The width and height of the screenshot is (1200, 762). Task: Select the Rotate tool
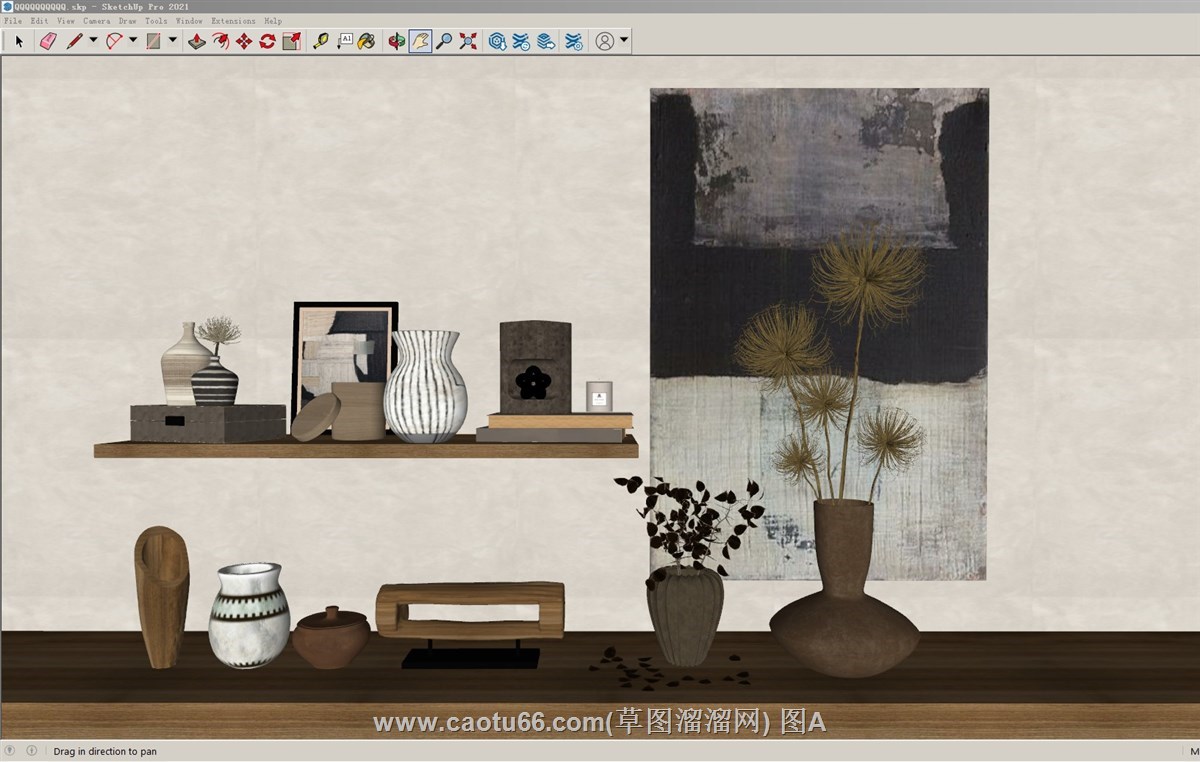click(267, 41)
